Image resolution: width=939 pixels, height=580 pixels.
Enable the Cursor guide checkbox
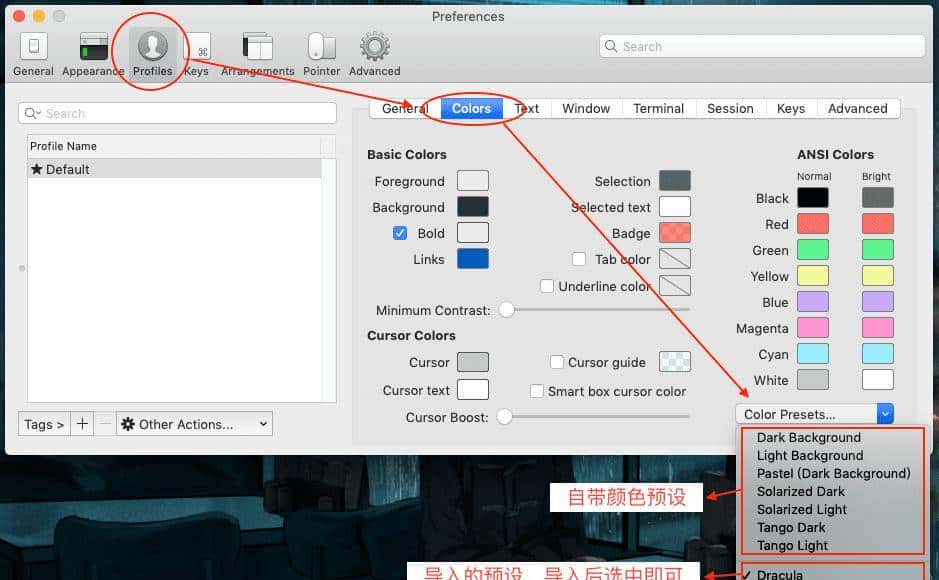[x=556, y=362]
